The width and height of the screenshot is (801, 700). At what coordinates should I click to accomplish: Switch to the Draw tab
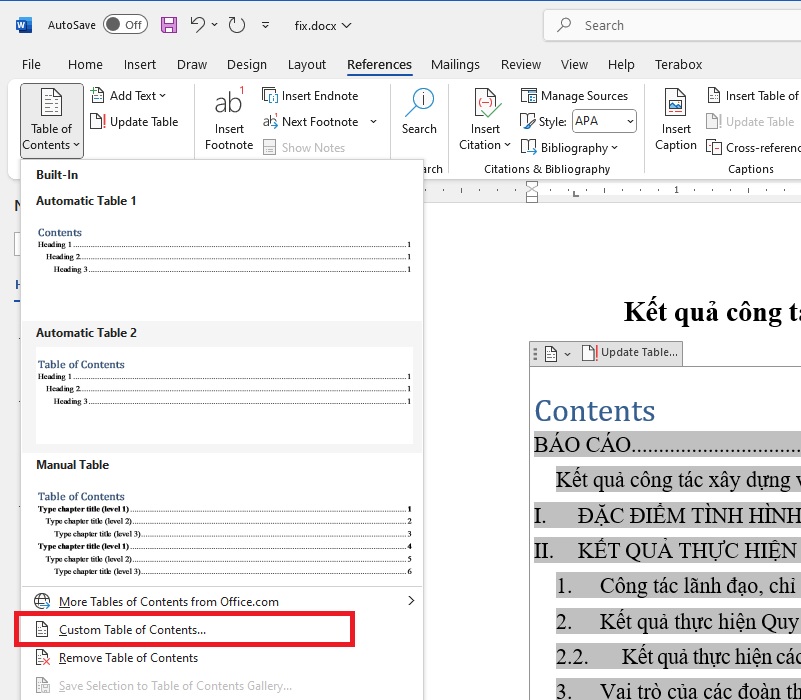tap(192, 64)
